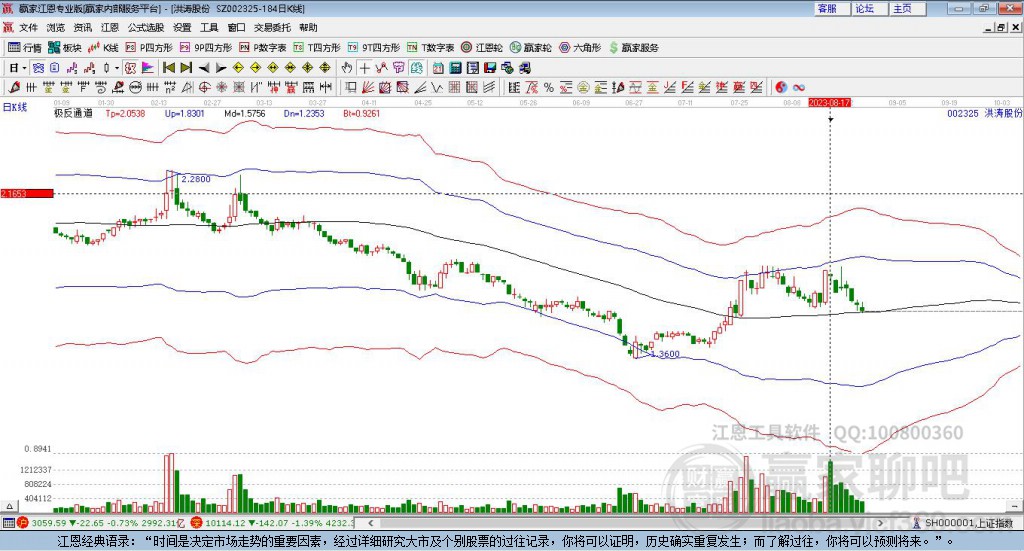The image size is (1024, 551).
Task: Switch to the K线 chart tool
Action: tap(103, 48)
